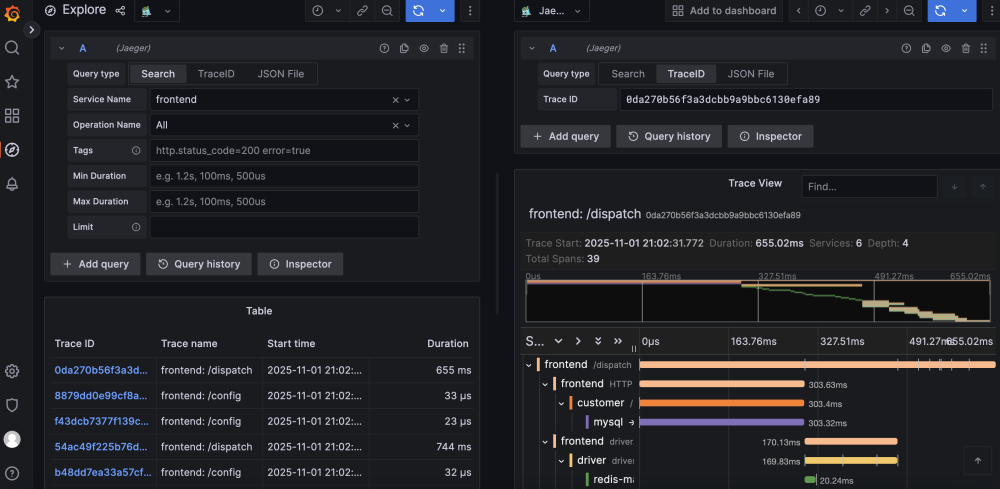Open the Starred item in the sidebar

tap(12, 82)
